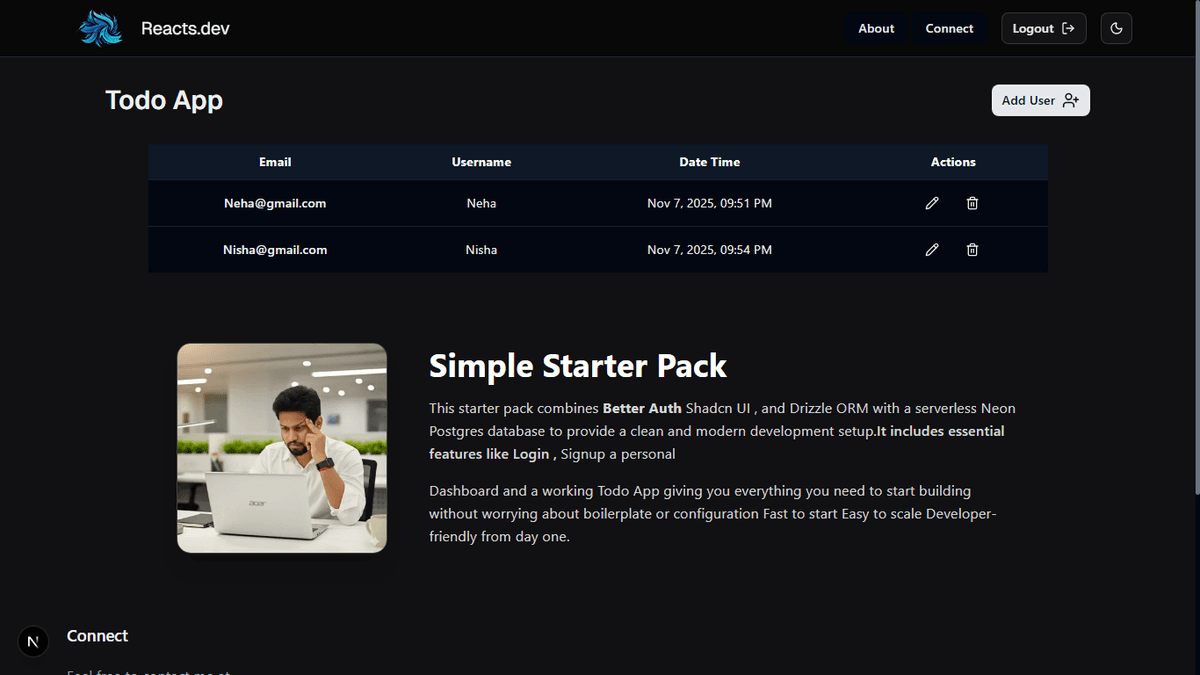Image resolution: width=1200 pixels, height=675 pixels.
Task: Click trash icon for Nisha@gmail.com
Action: (x=972, y=250)
